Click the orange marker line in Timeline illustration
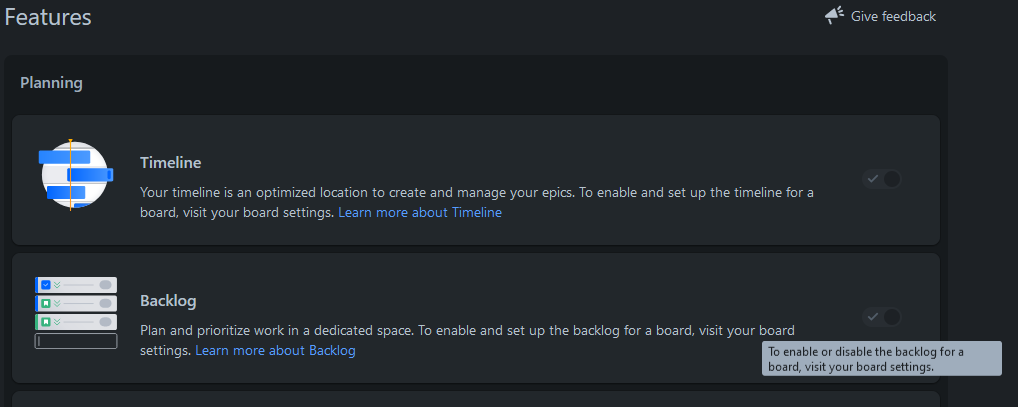The width and height of the screenshot is (1018, 407). pos(71,175)
